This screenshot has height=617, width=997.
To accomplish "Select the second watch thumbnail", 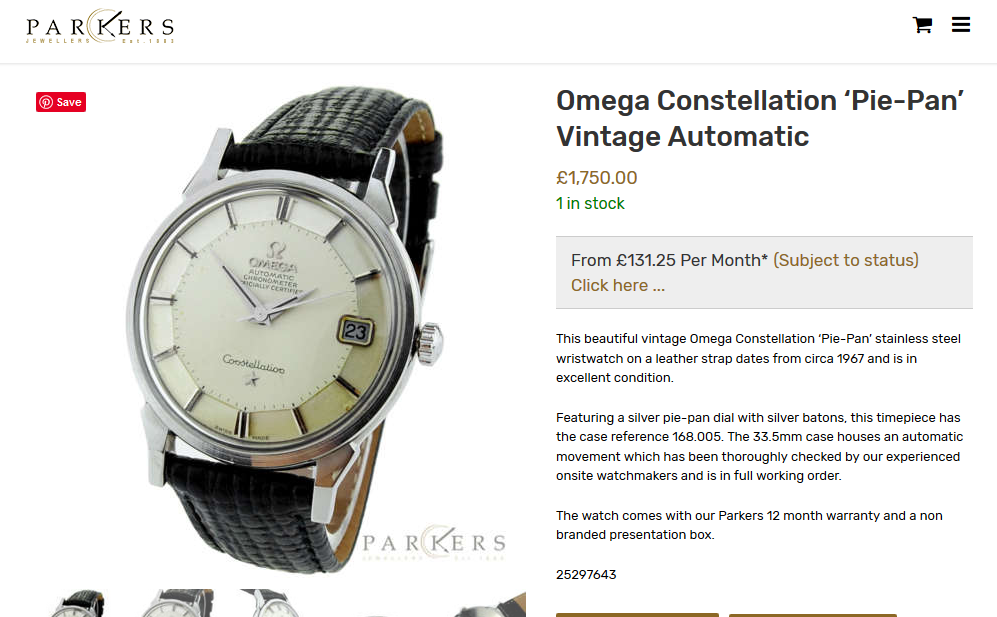I will coord(179,603).
